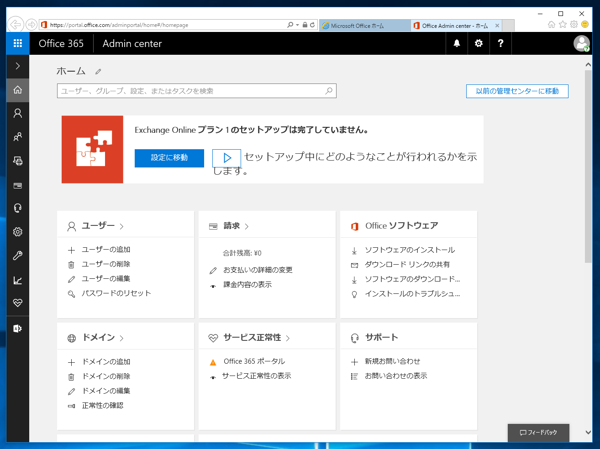Open the Support headset icon in sidebar
The image size is (600, 449).
coord(18,208)
